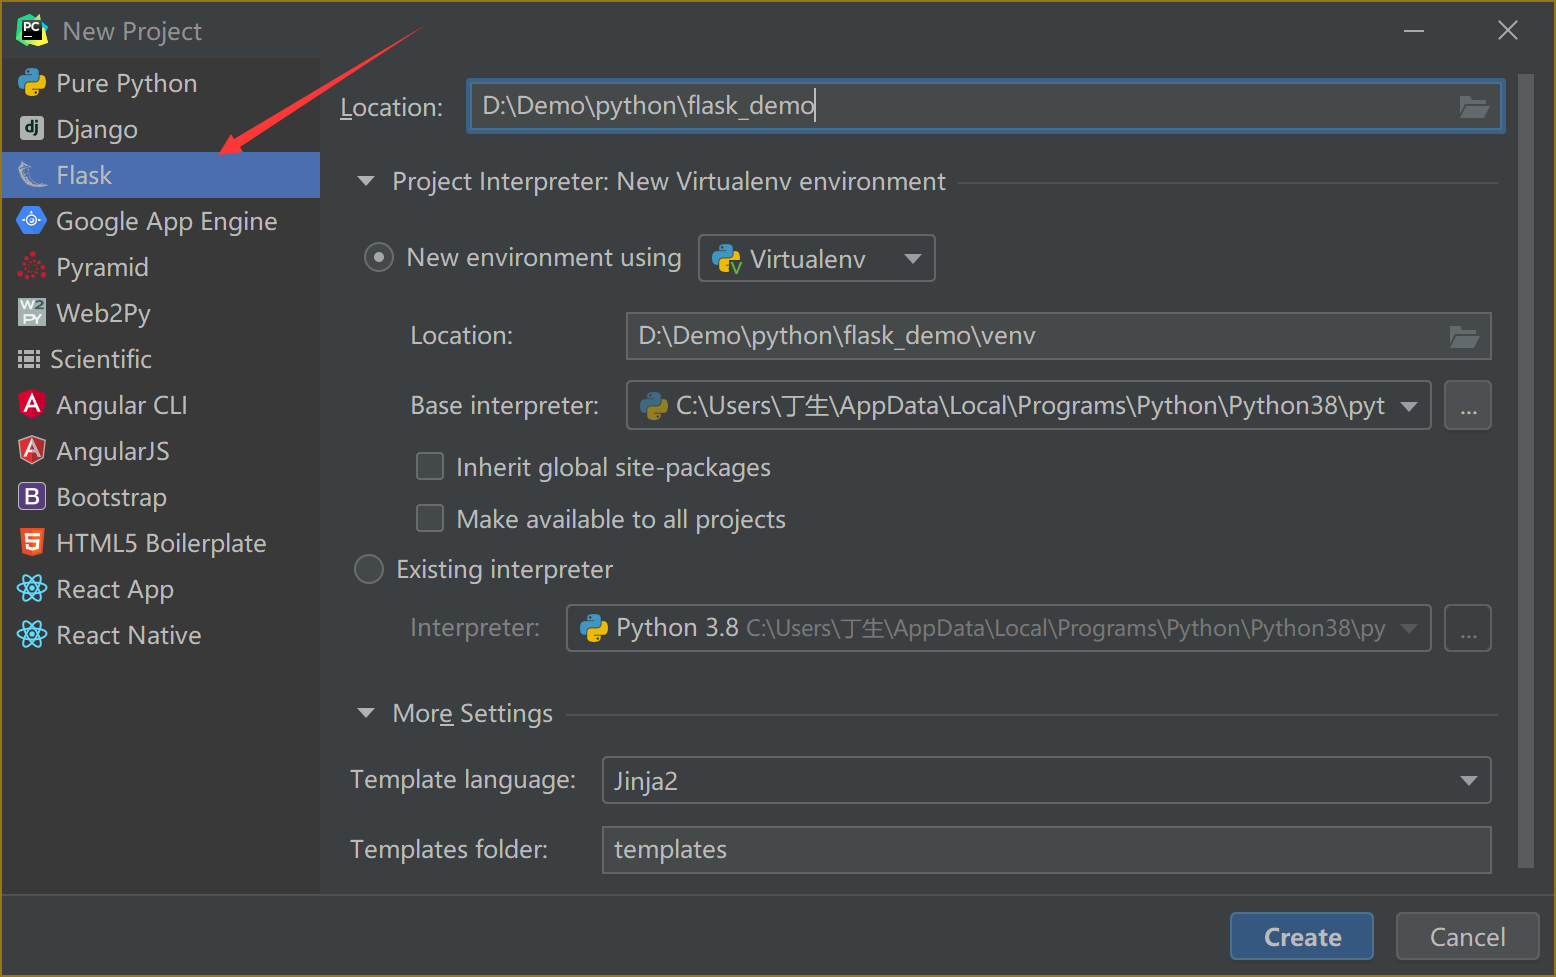Choose the Scientific project type
The height and width of the screenshot is (977, 1556).
pyautogui.click(x=161, y=359)
